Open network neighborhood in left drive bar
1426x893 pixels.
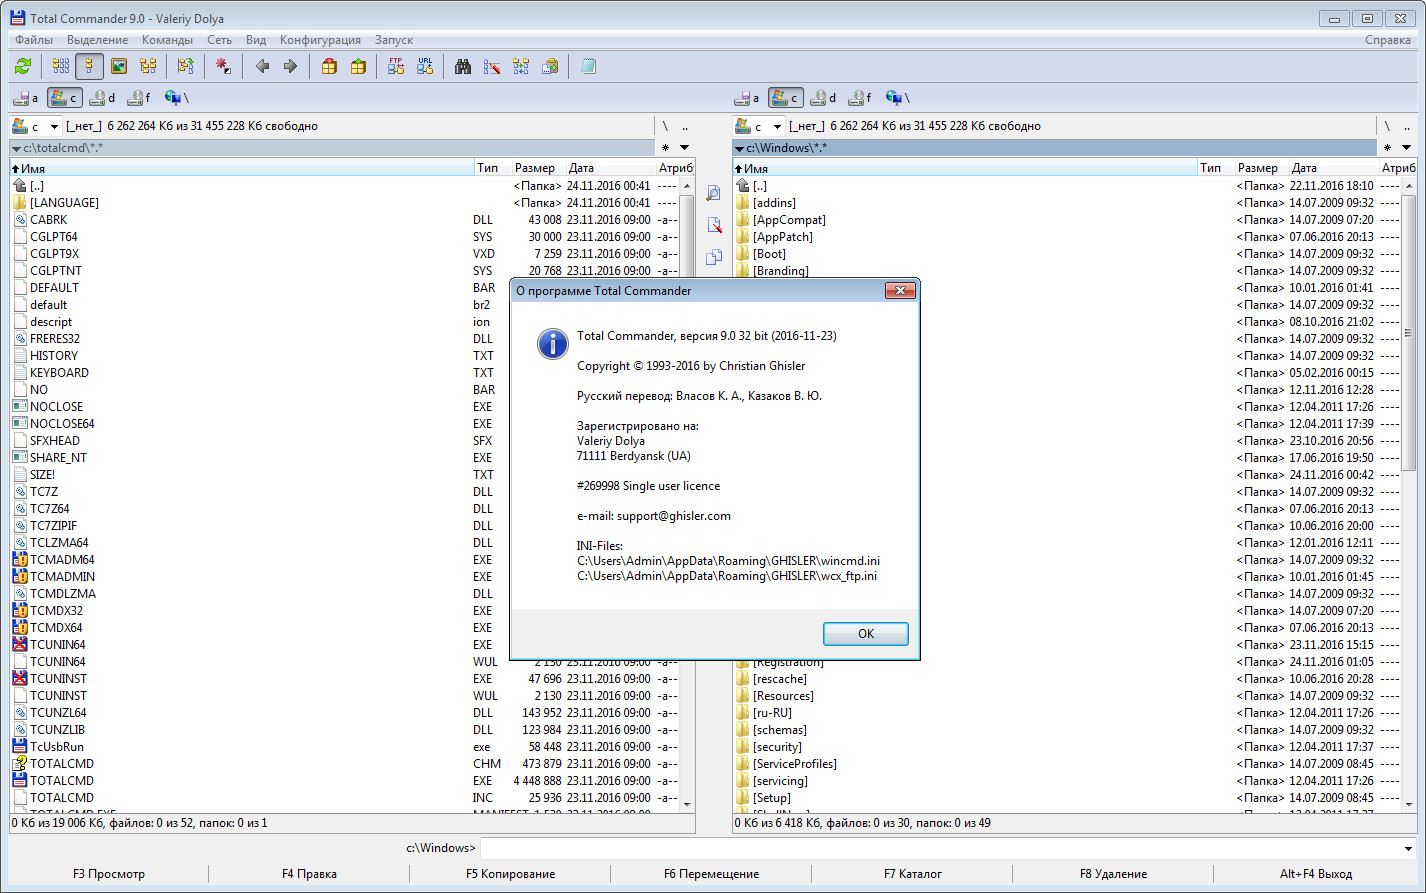pos(176,98)
